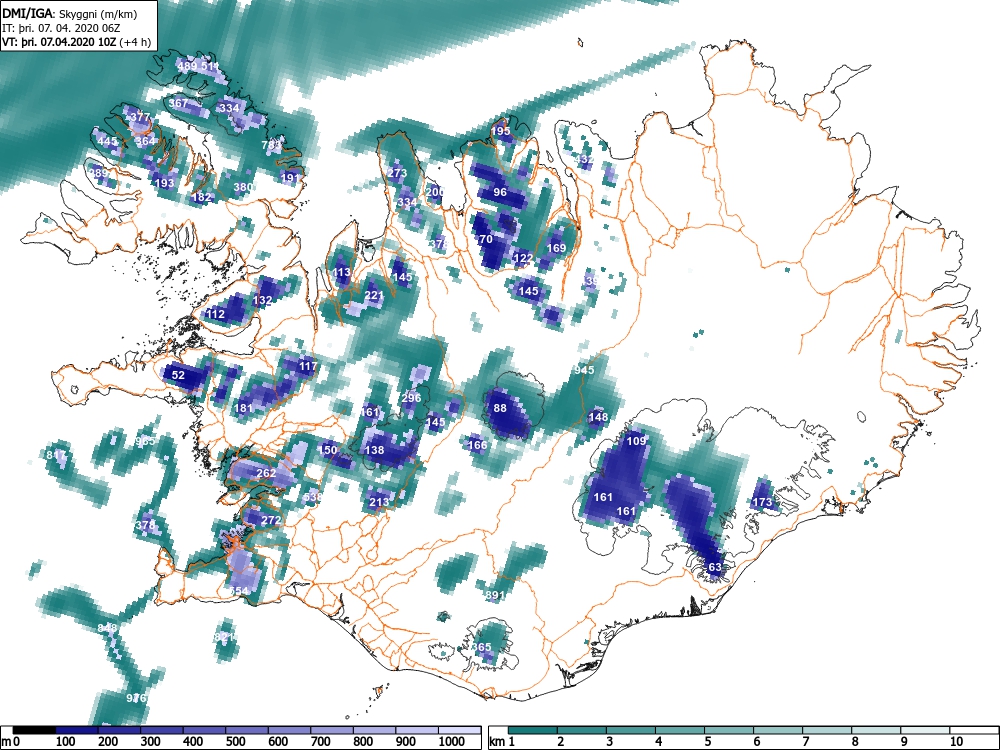Click the '122' visibility value
Viewport: 1000px width, 750px height.
click(523, 258)
